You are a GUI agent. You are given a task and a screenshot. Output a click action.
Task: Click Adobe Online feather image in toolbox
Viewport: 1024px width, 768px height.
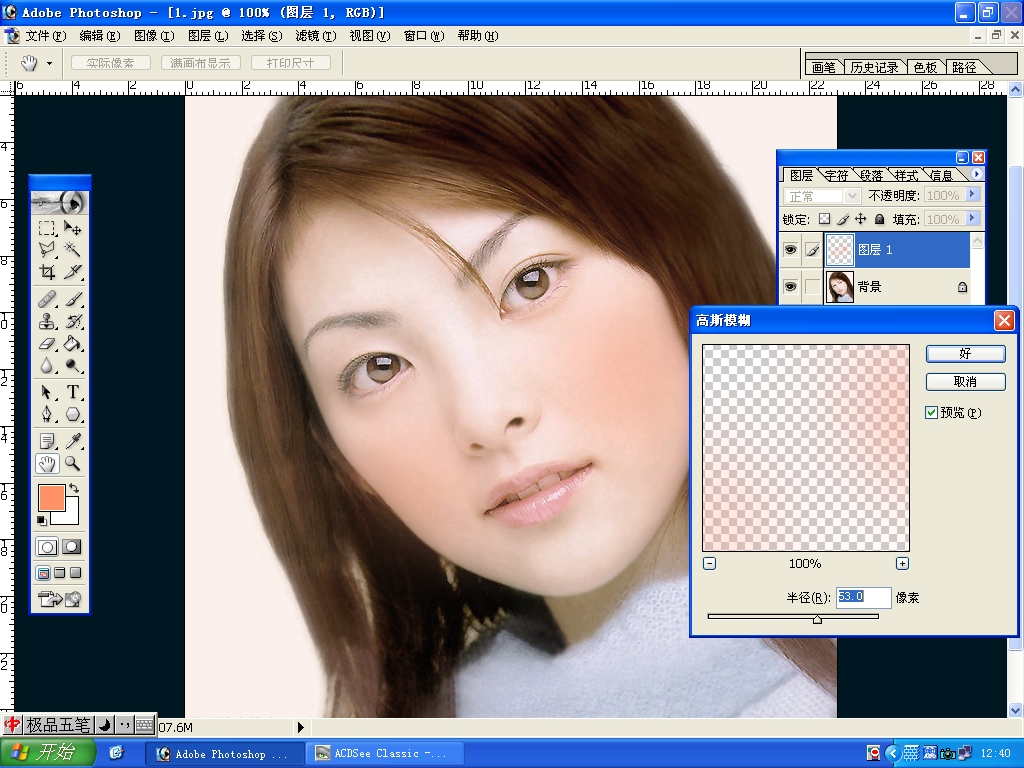(59, 203)
